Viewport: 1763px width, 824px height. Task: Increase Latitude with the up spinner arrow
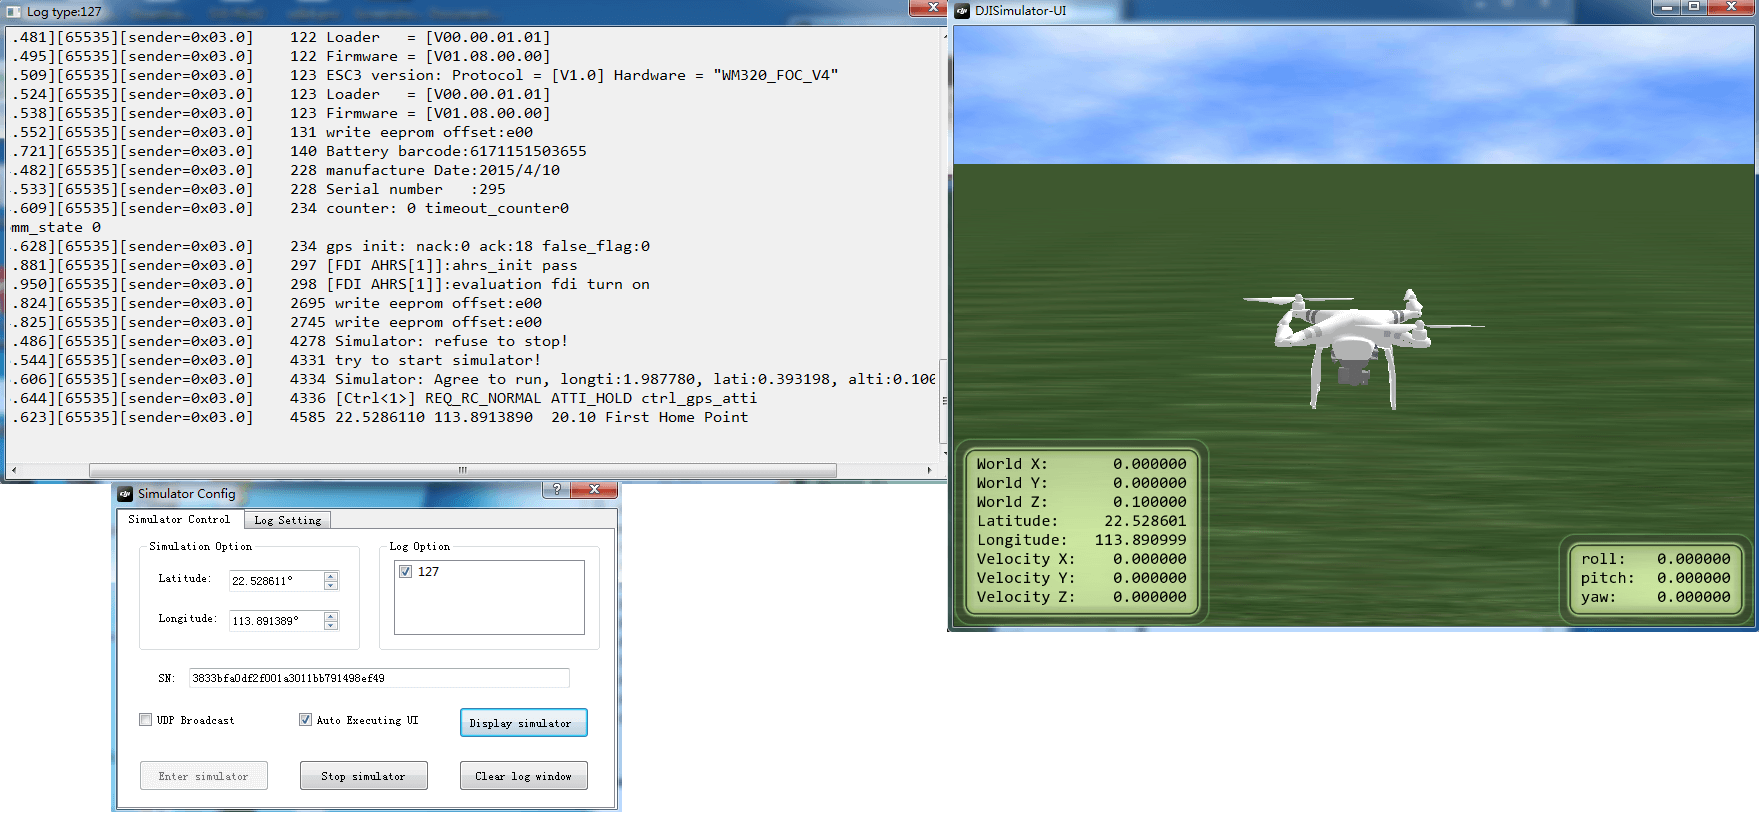pyautogui.click(x=331, y=576)
